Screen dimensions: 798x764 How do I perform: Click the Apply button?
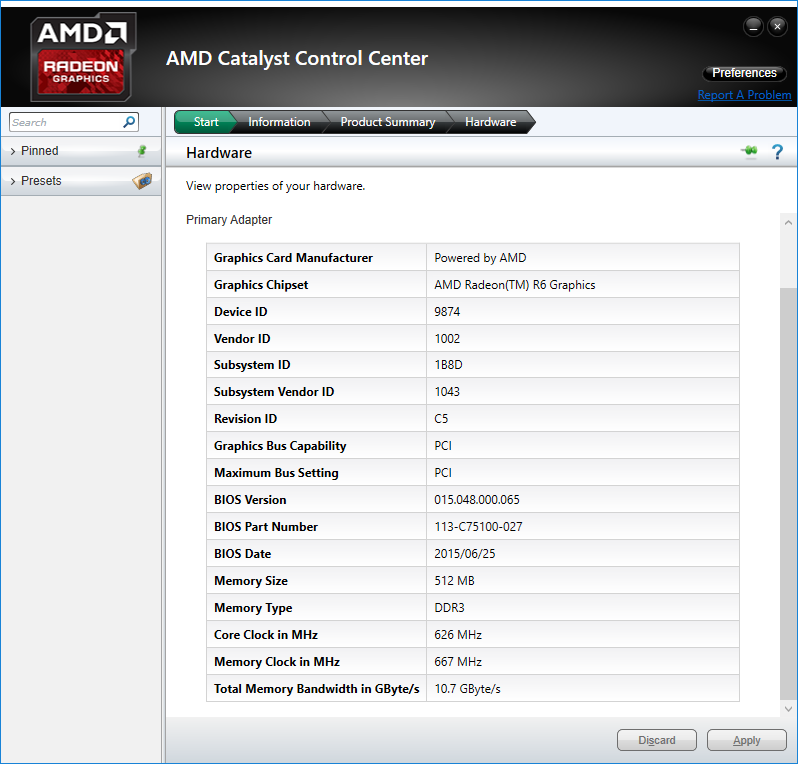click(747, 740)
